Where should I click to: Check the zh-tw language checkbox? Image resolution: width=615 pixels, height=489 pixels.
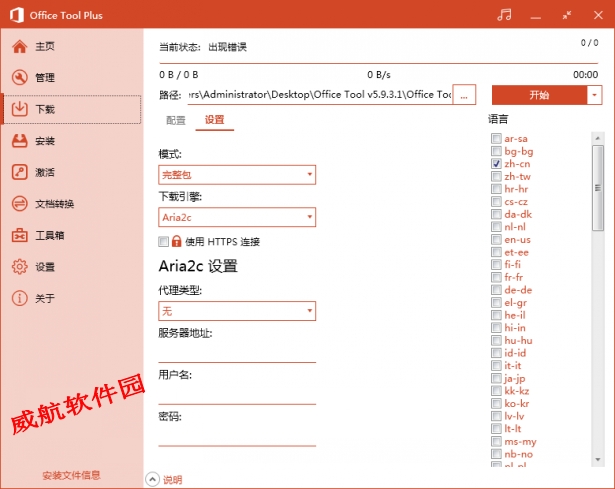click(496, 176)
